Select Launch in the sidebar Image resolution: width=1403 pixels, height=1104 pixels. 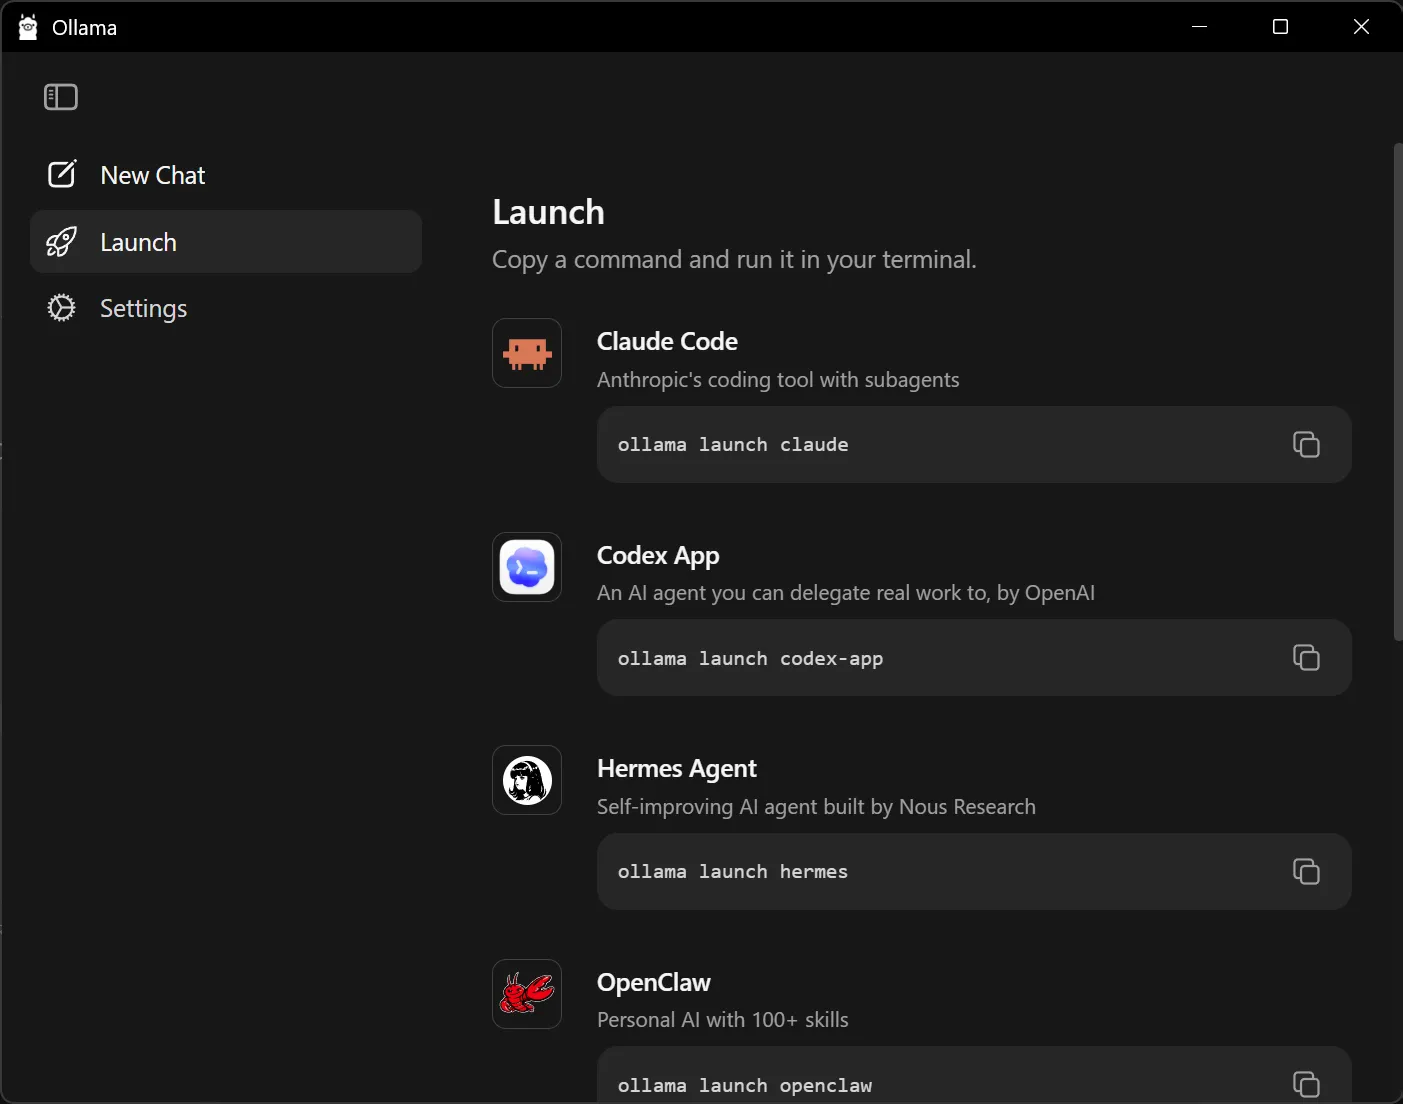pos(226,242)
